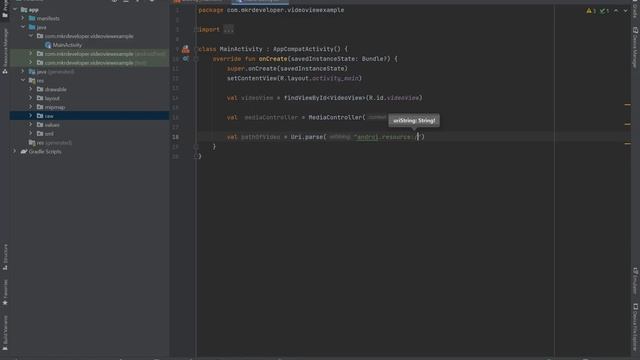The width and height of the screenshot is (640, 360).
Task: Expand the (test) package arrow
Action: click(31, 62)
